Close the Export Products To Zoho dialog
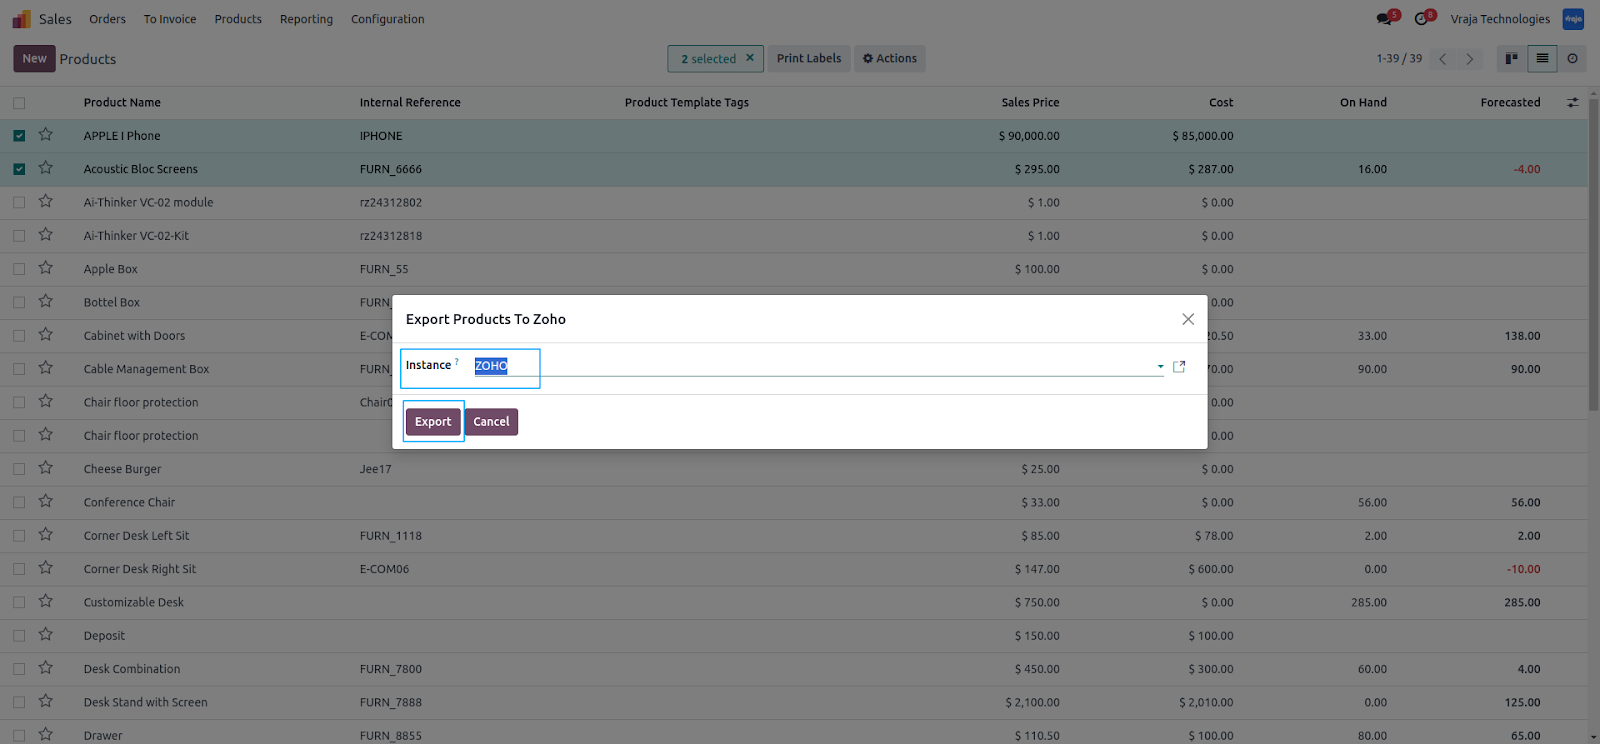 (x=1188, y=319)
